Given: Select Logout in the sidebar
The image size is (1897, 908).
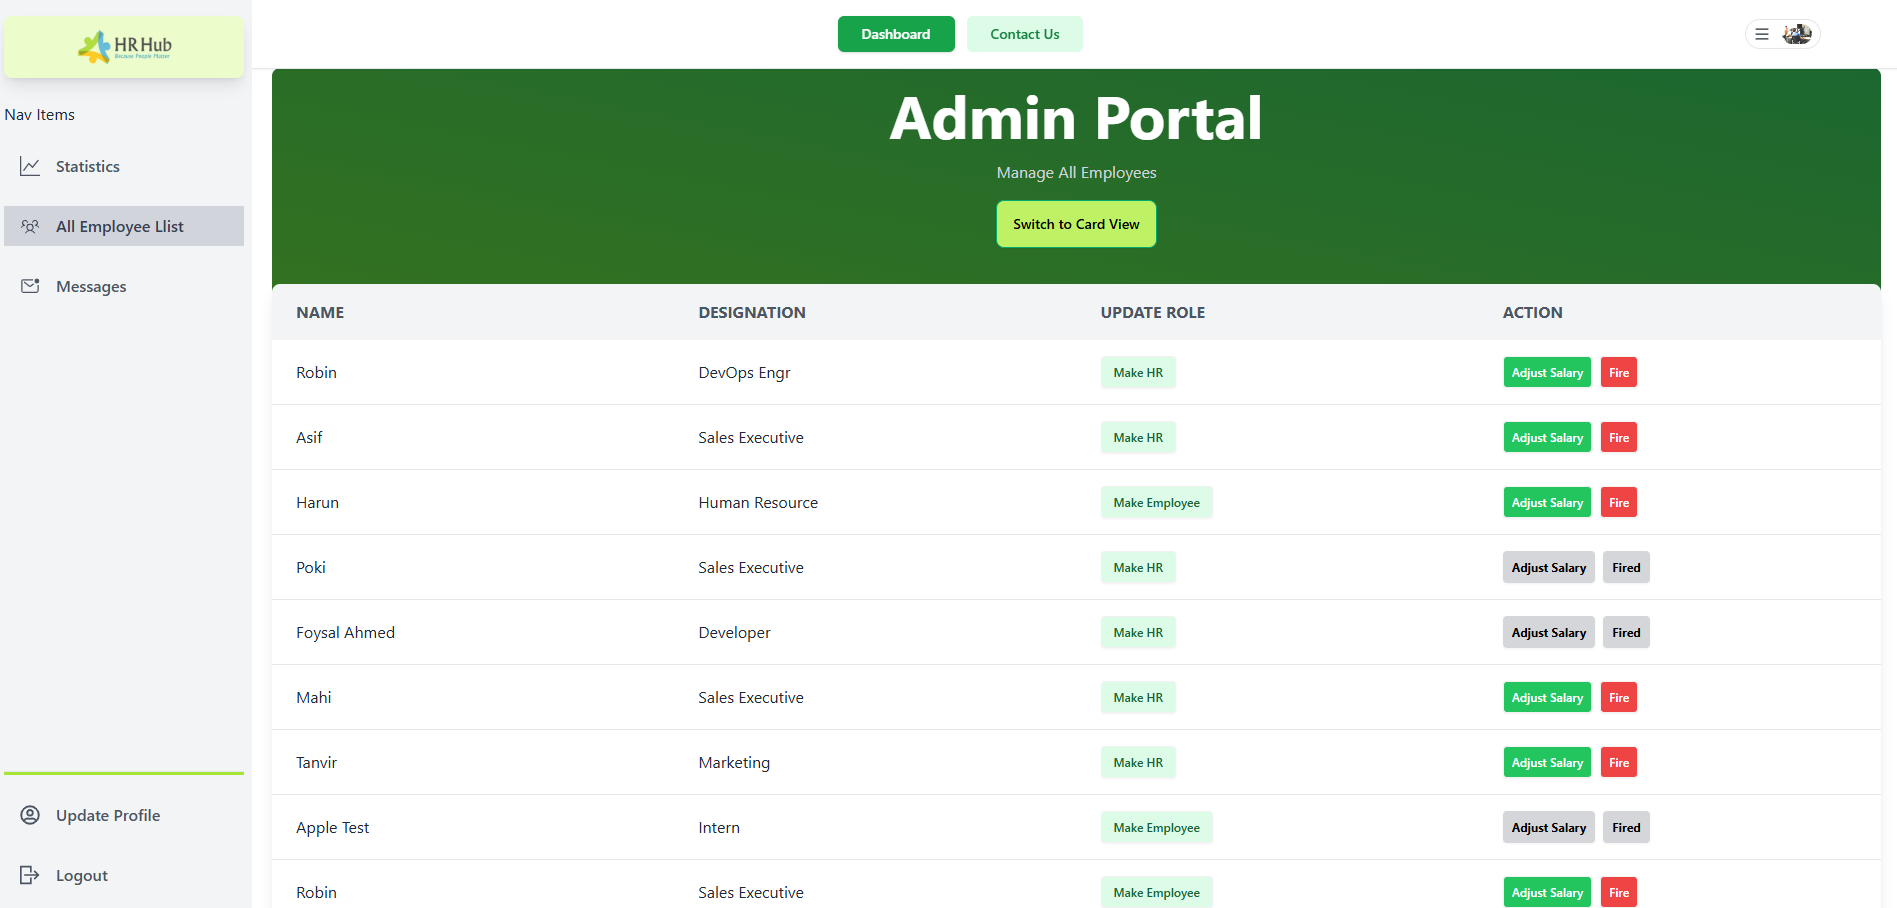Looking at the screenshot, I should [124, 875].
